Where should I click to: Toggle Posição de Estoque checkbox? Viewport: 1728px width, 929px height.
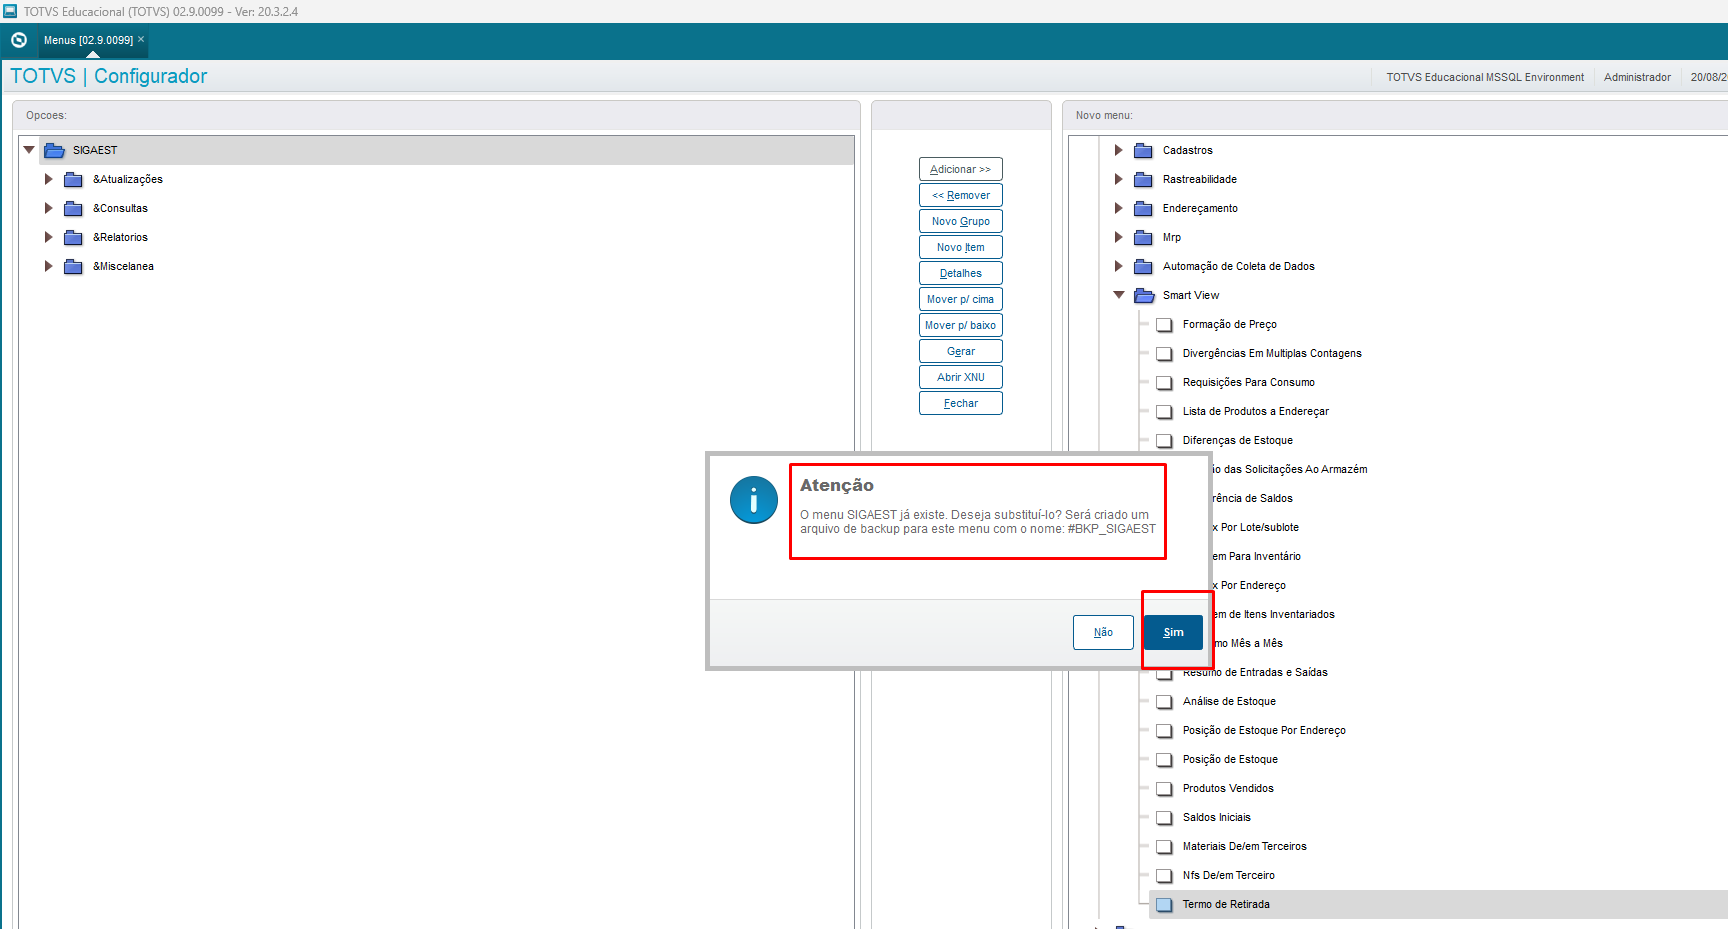click(x=1164, y=760)
